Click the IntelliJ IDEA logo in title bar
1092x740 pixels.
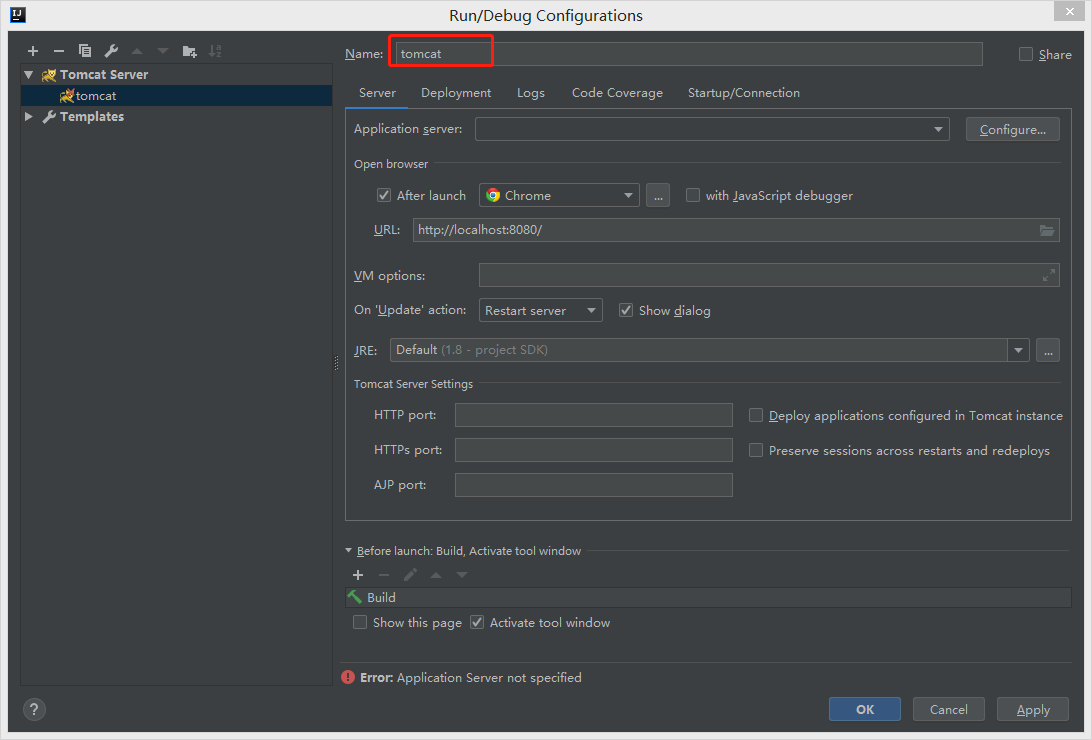pos(18,15)
